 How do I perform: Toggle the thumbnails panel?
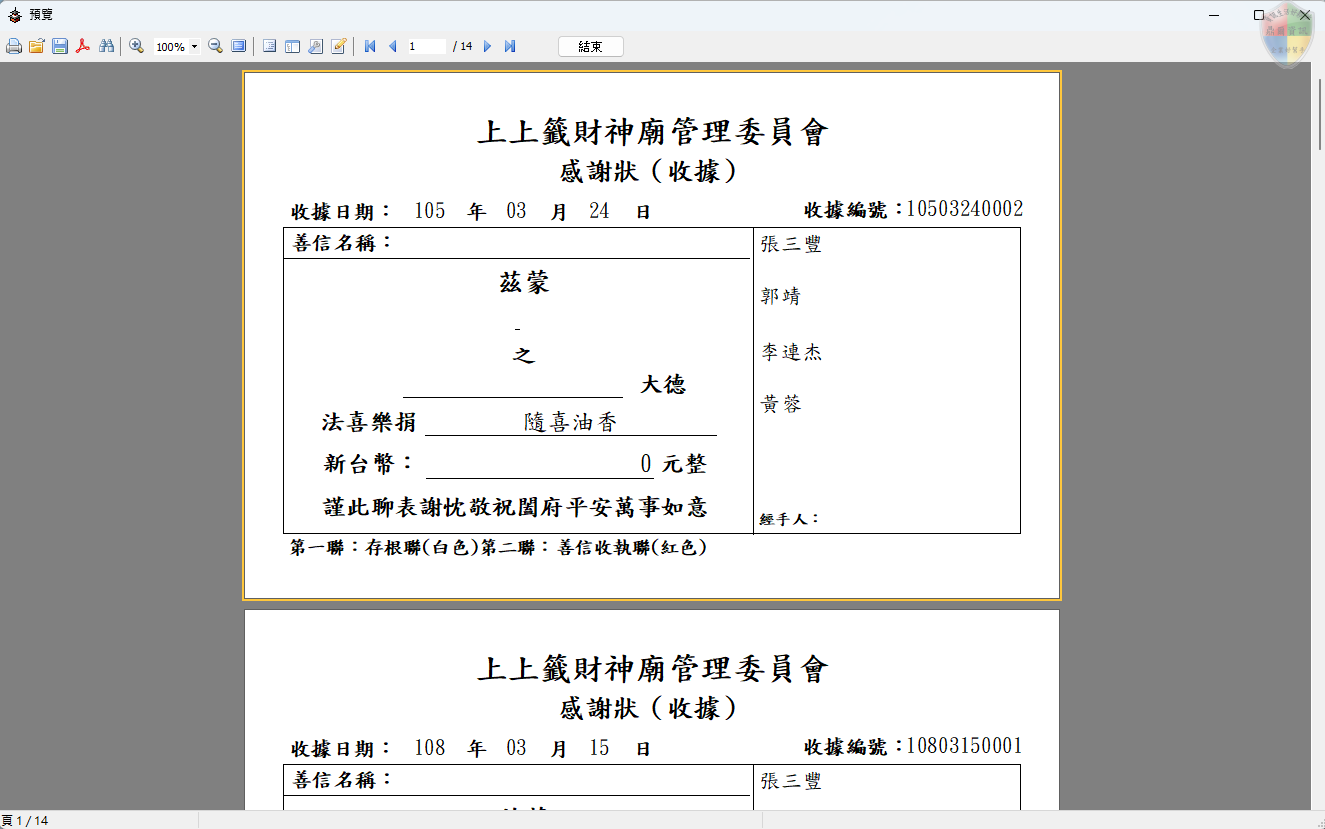tap(292, 46)
